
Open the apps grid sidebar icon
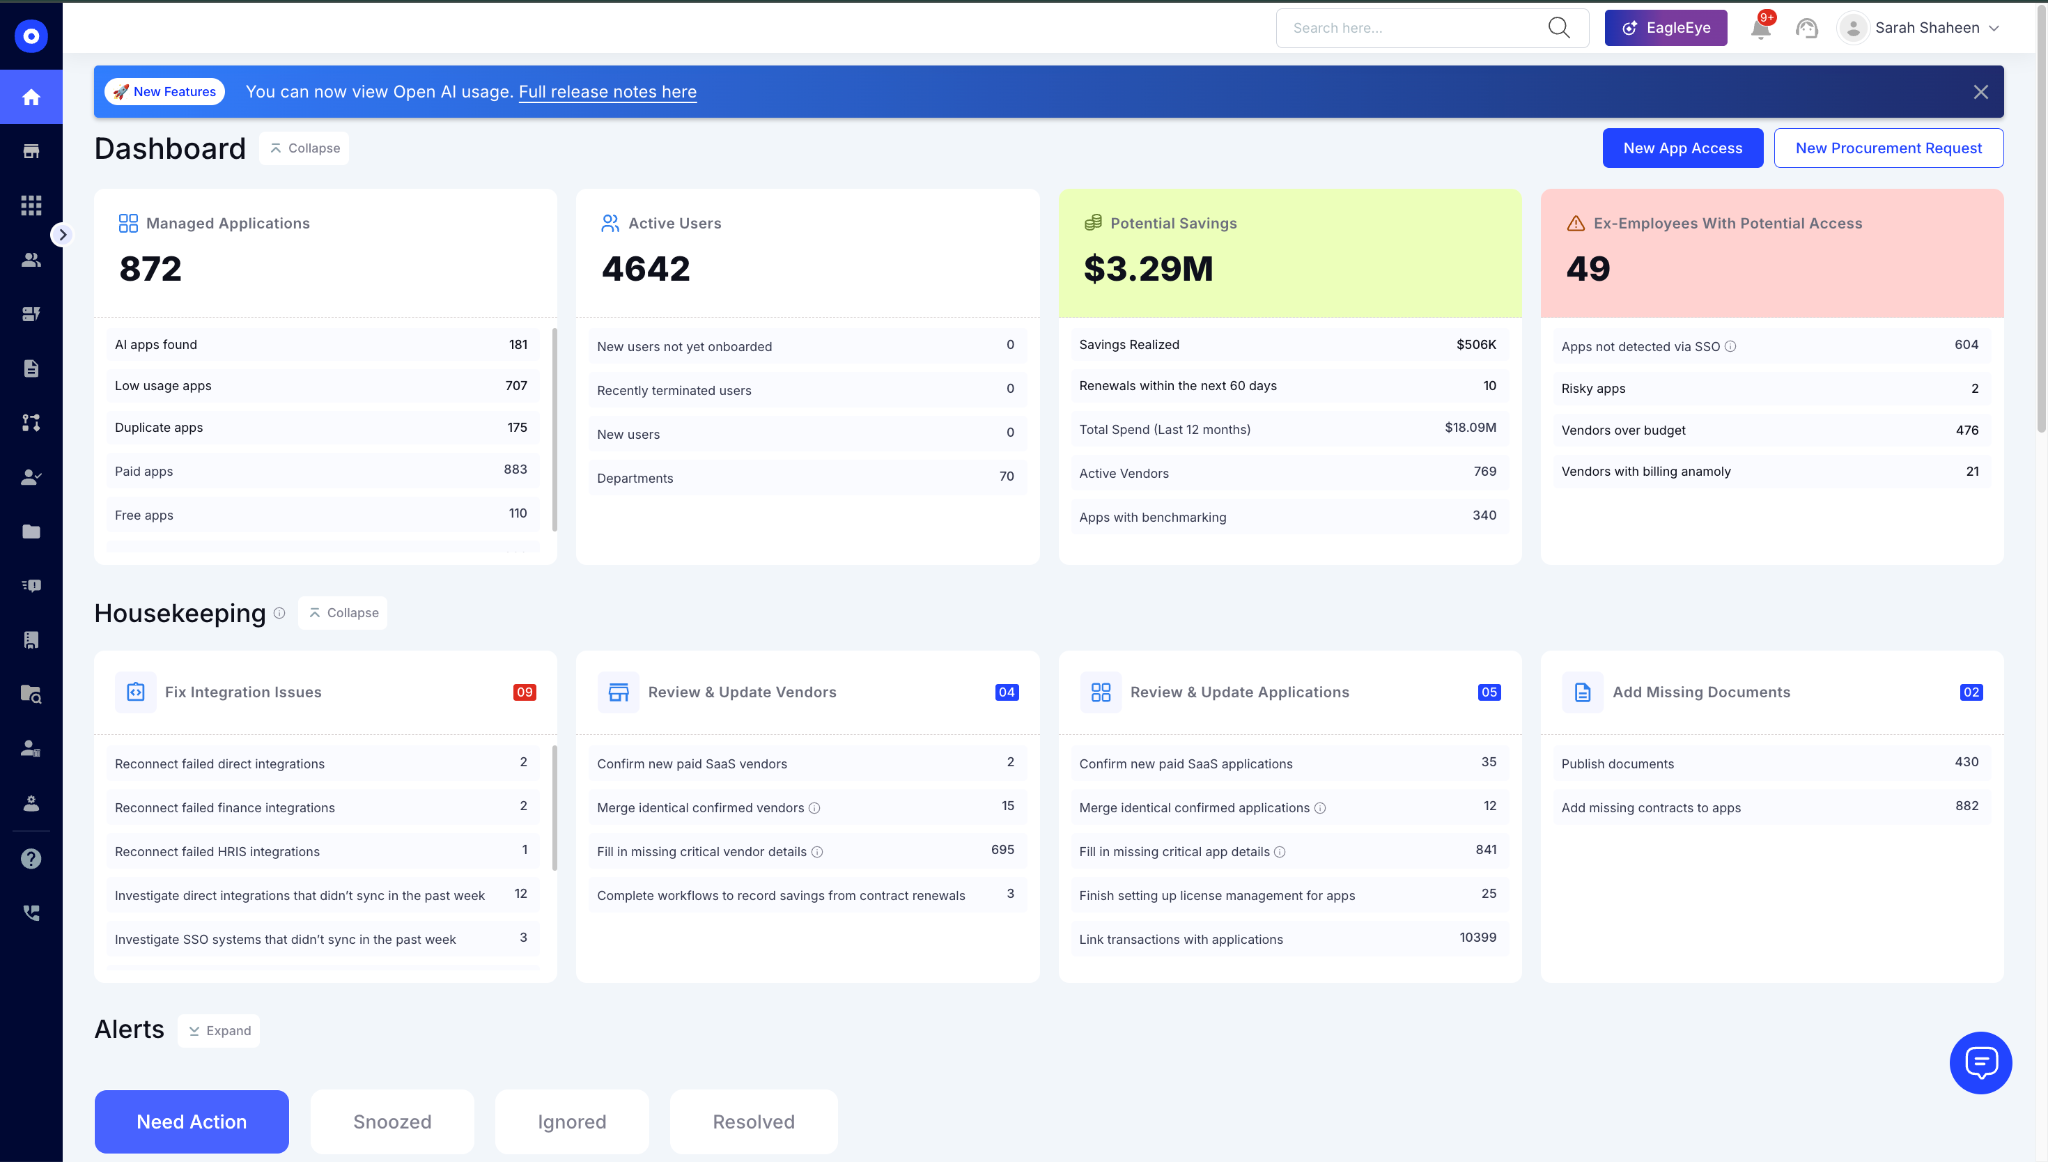point(31,205)
